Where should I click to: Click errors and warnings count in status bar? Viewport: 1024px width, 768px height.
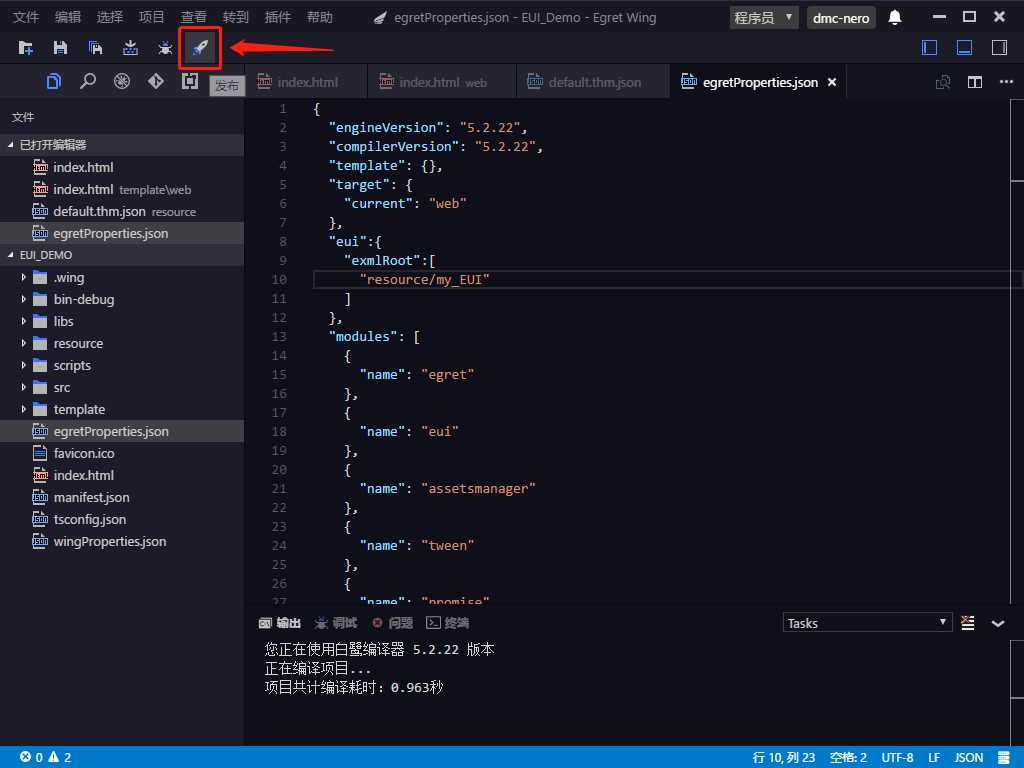coord(46,758)
